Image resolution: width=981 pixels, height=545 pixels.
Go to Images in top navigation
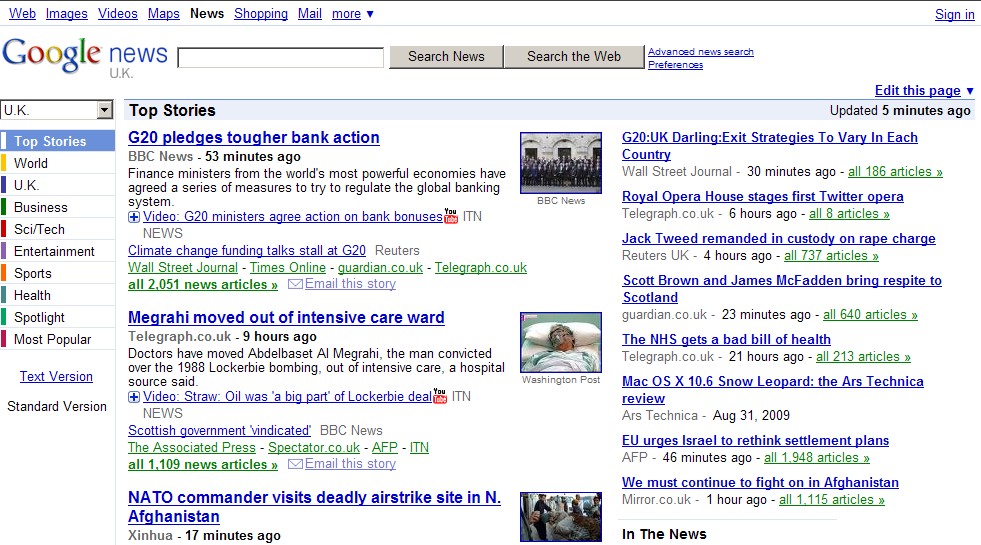(x=67, y=13)
